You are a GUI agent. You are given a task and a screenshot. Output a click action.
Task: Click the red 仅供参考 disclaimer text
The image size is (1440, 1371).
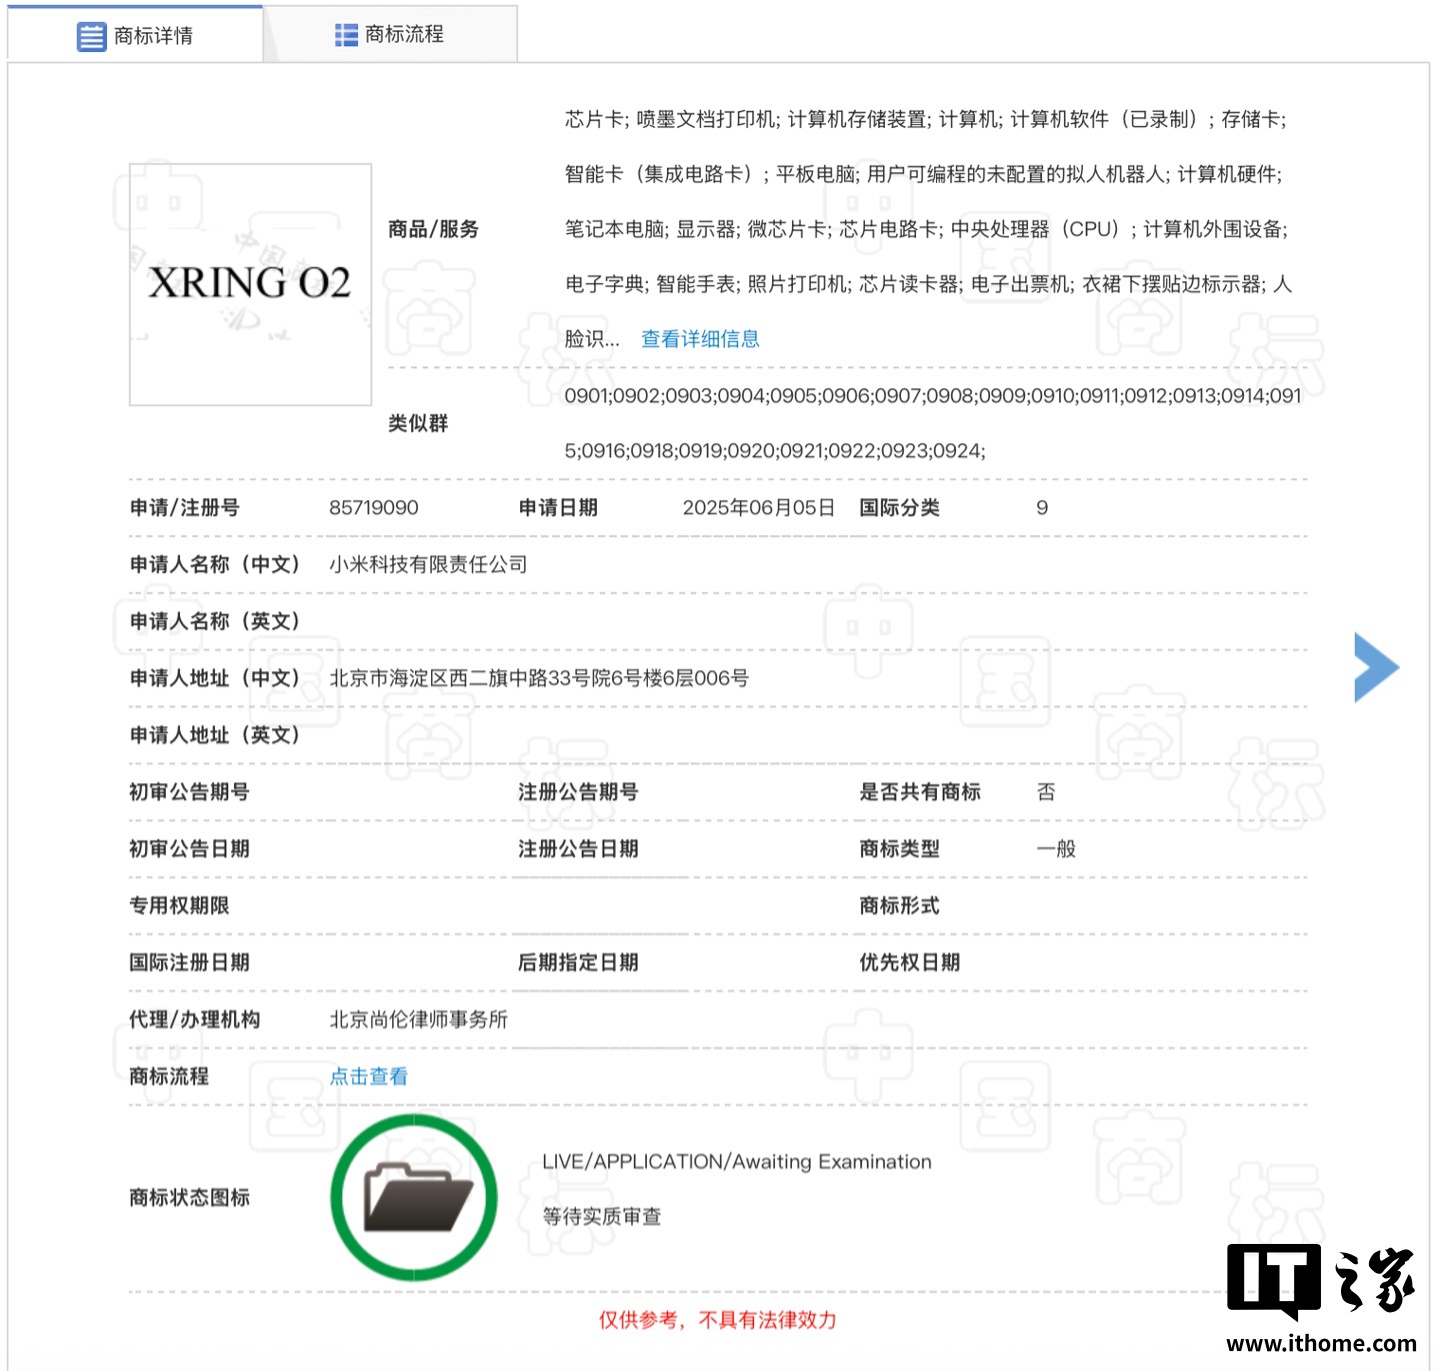(x=717, y=1320)
